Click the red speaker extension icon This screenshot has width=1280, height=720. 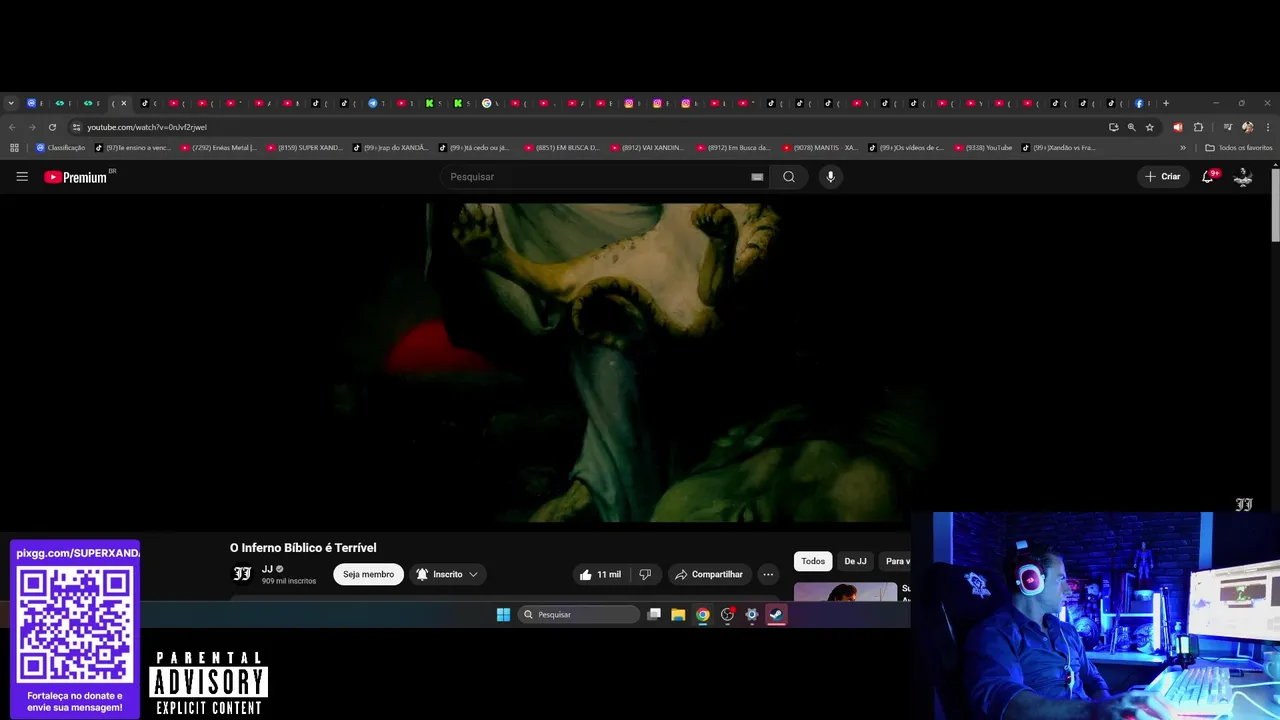pos(1177,127)
